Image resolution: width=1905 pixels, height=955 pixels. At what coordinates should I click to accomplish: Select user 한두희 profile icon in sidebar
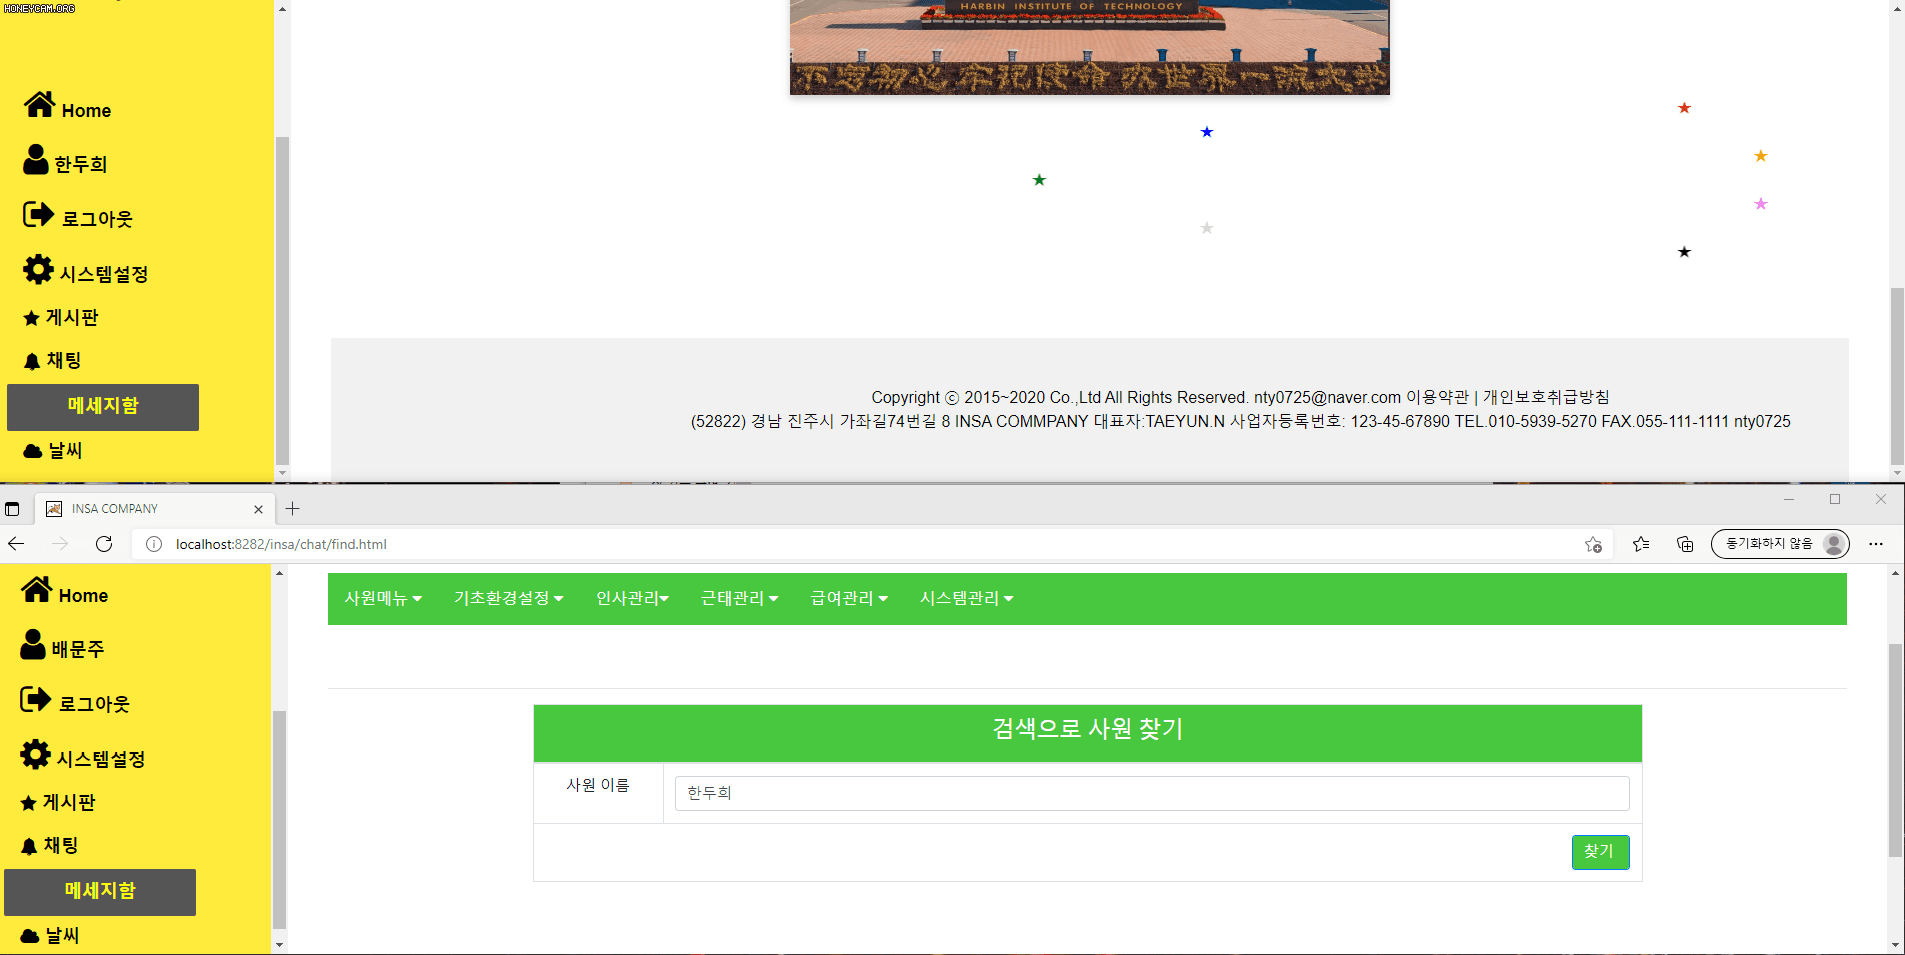point(36,160)
